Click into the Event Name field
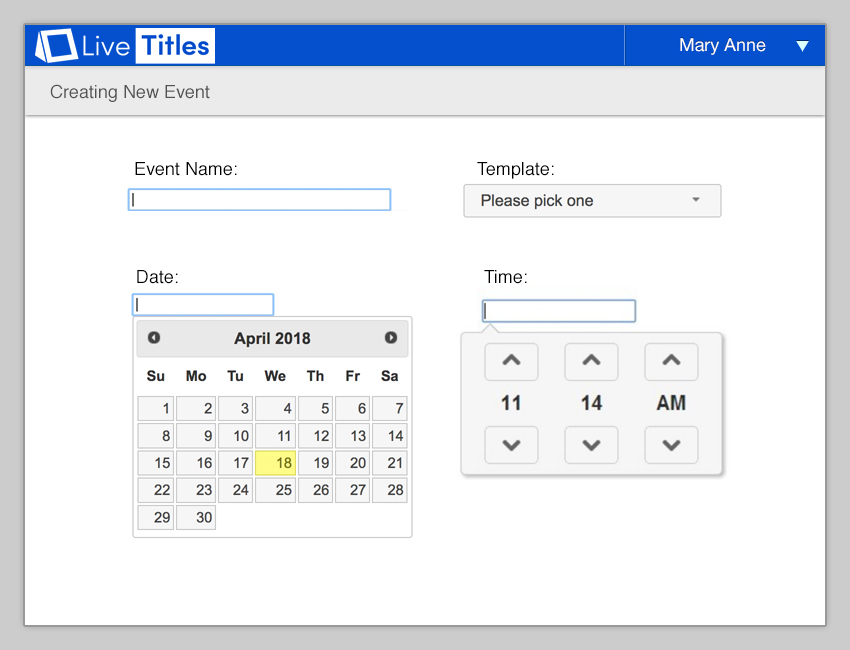This screenshot has height=650, width=850. click(x=259, y=200)
